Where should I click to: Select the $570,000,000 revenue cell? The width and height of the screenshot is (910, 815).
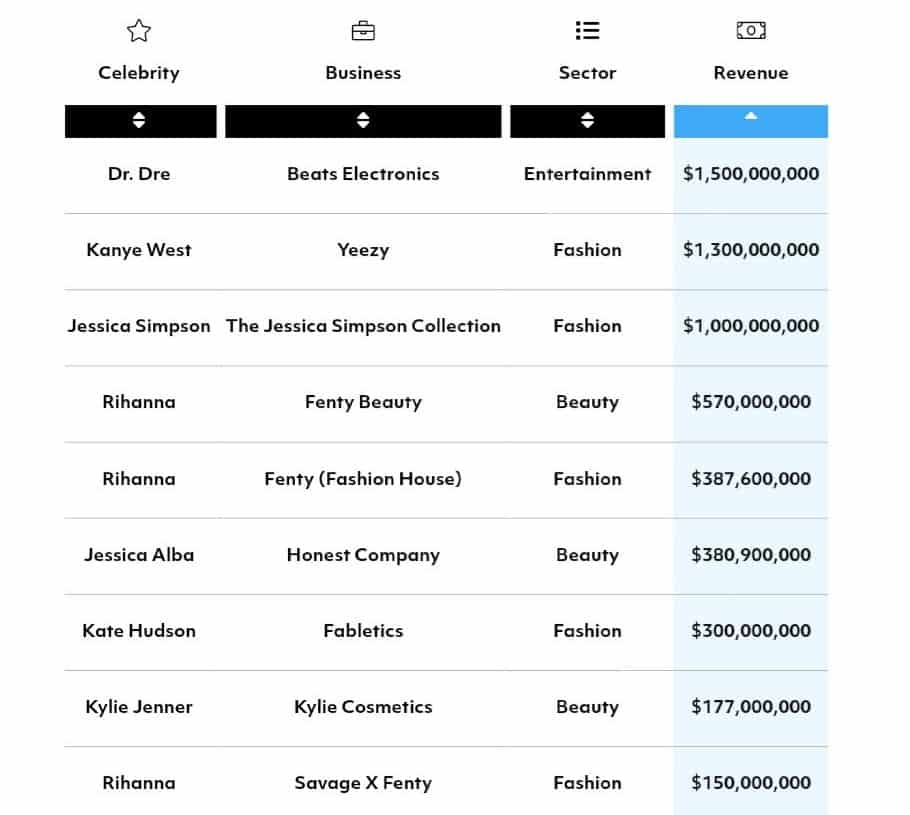[751, 402]
